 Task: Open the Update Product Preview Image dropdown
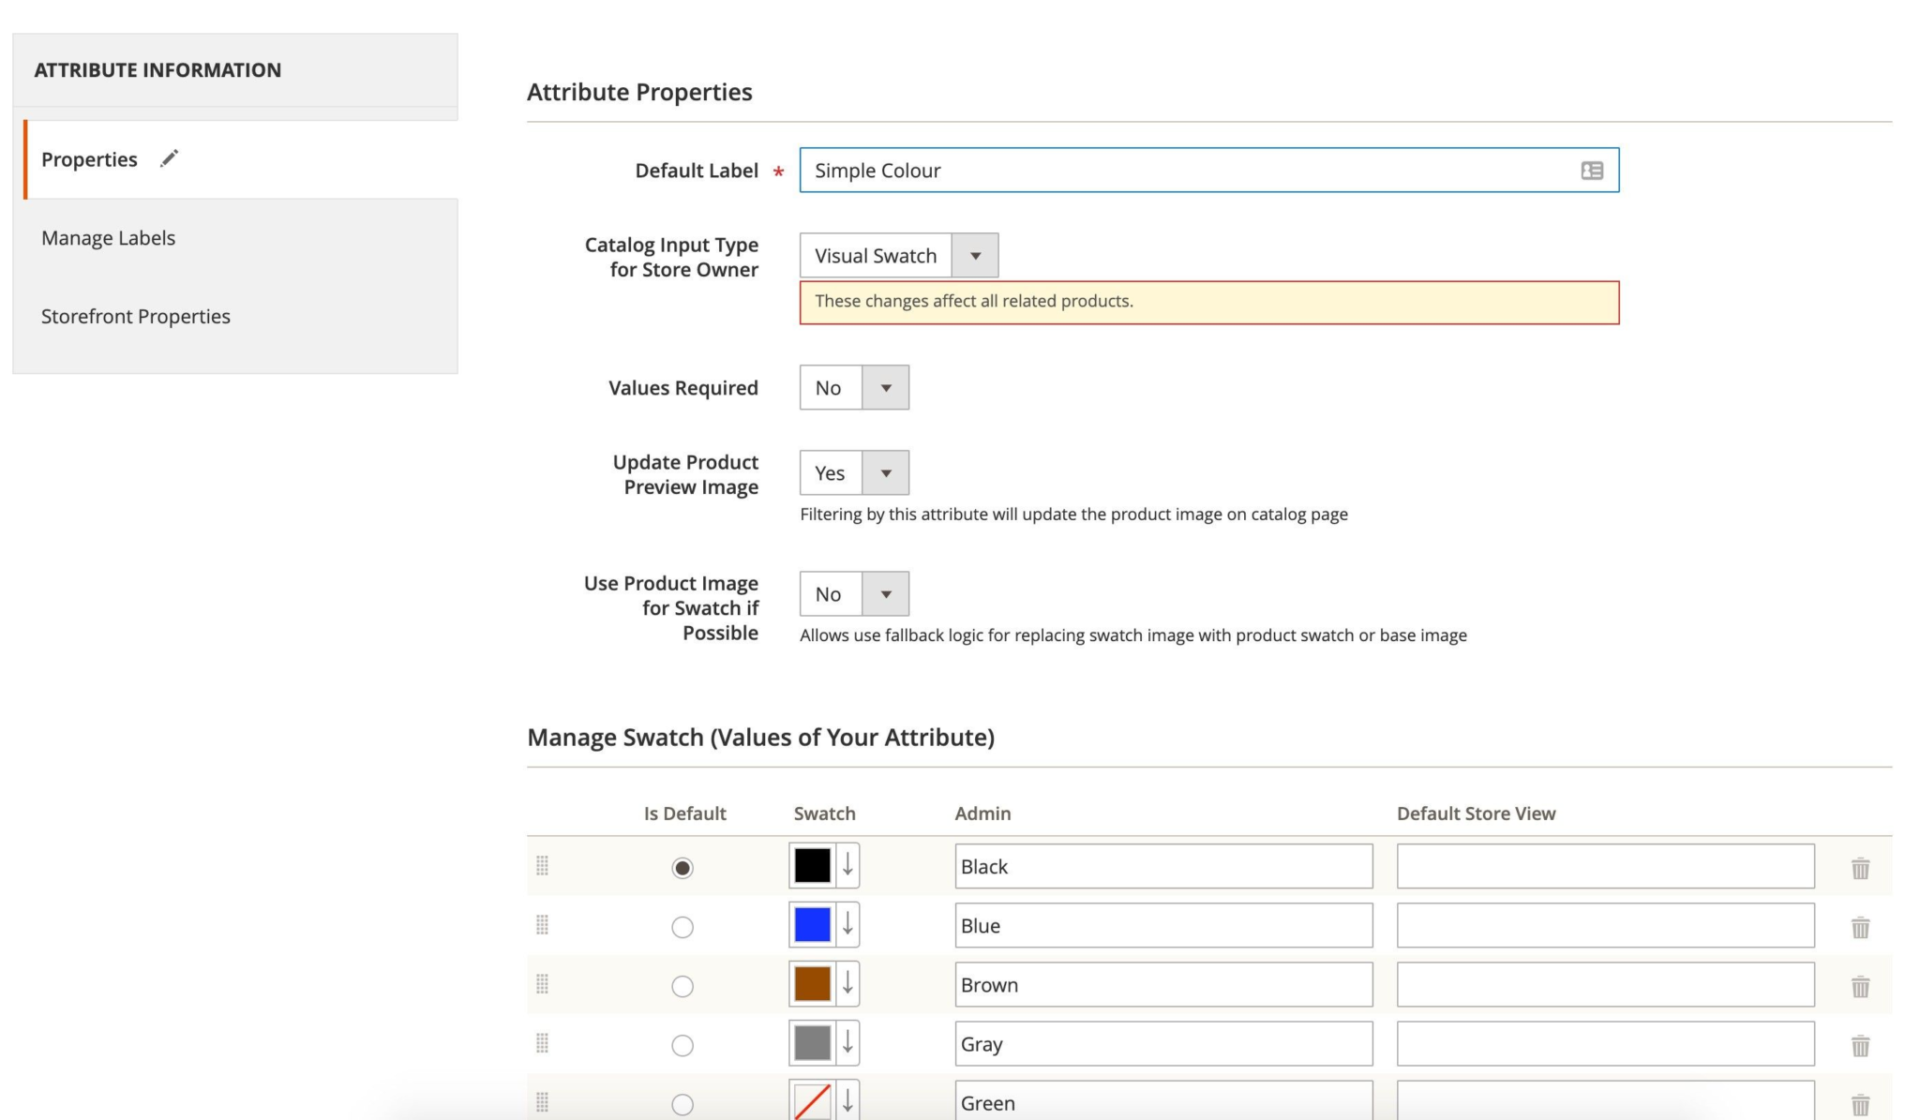886,472
